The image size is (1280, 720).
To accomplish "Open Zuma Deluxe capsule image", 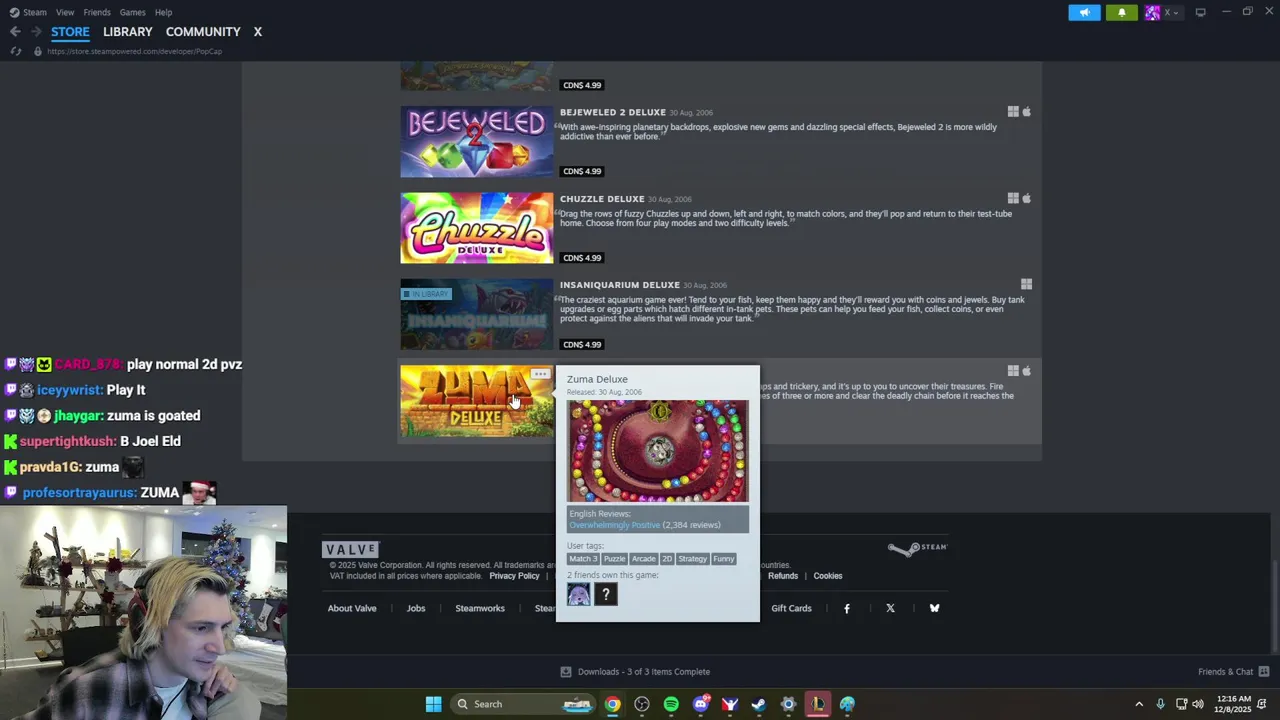I will (477, 401).
